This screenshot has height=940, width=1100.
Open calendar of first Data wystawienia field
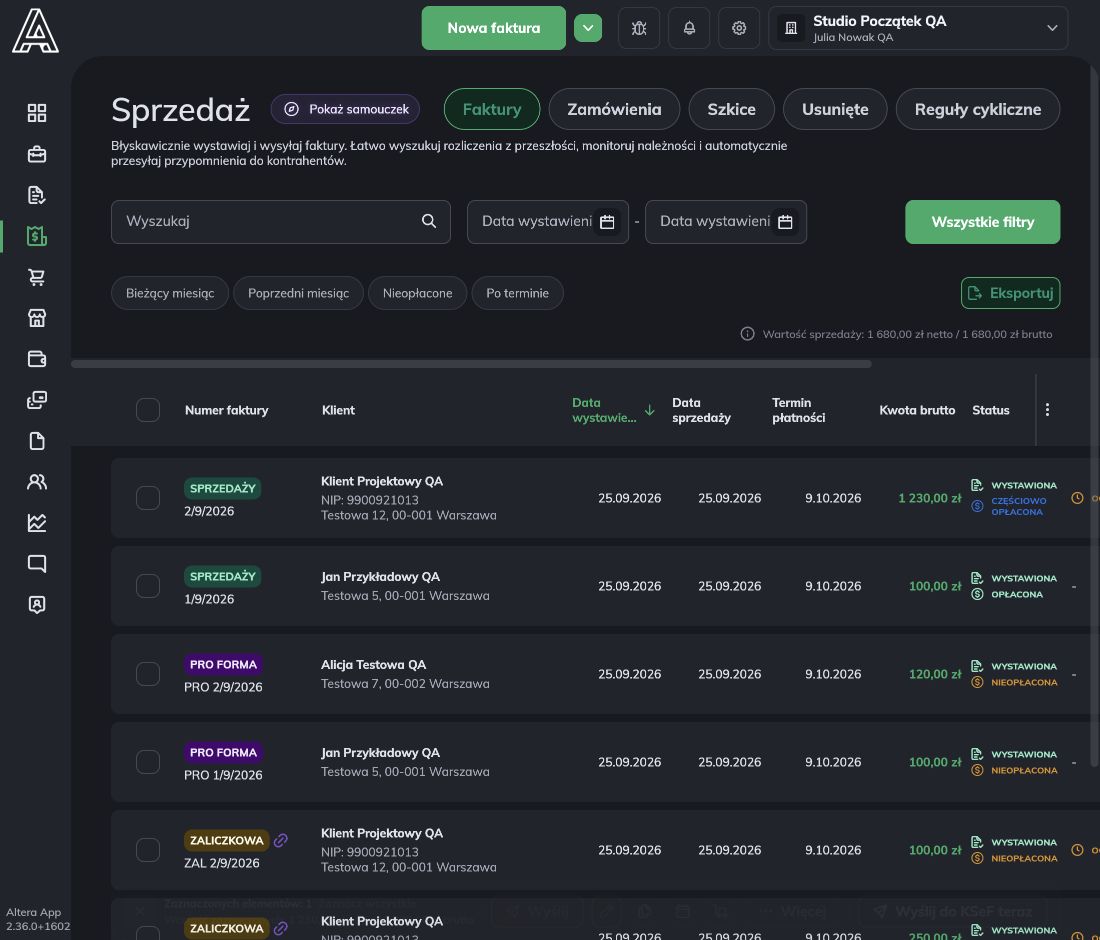click(607, 222)
